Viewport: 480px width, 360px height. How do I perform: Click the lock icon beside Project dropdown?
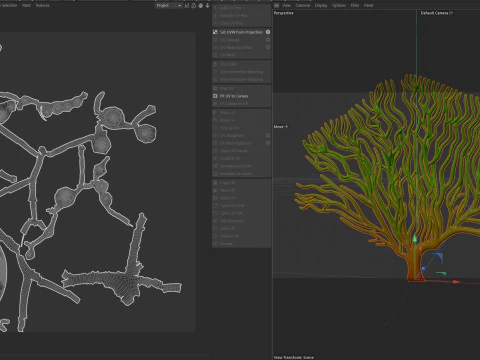pyautogui.click(x=193, y=5)
